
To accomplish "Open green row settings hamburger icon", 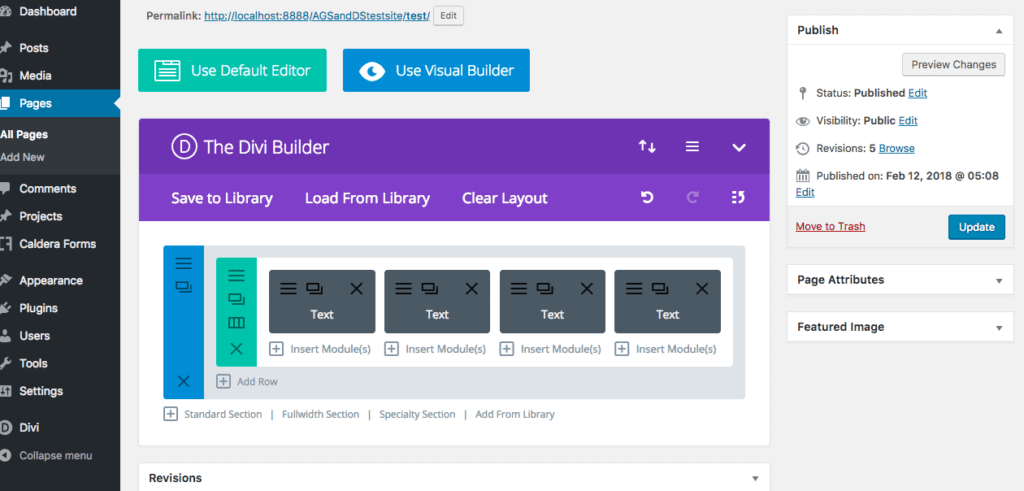I will point(236,276).
